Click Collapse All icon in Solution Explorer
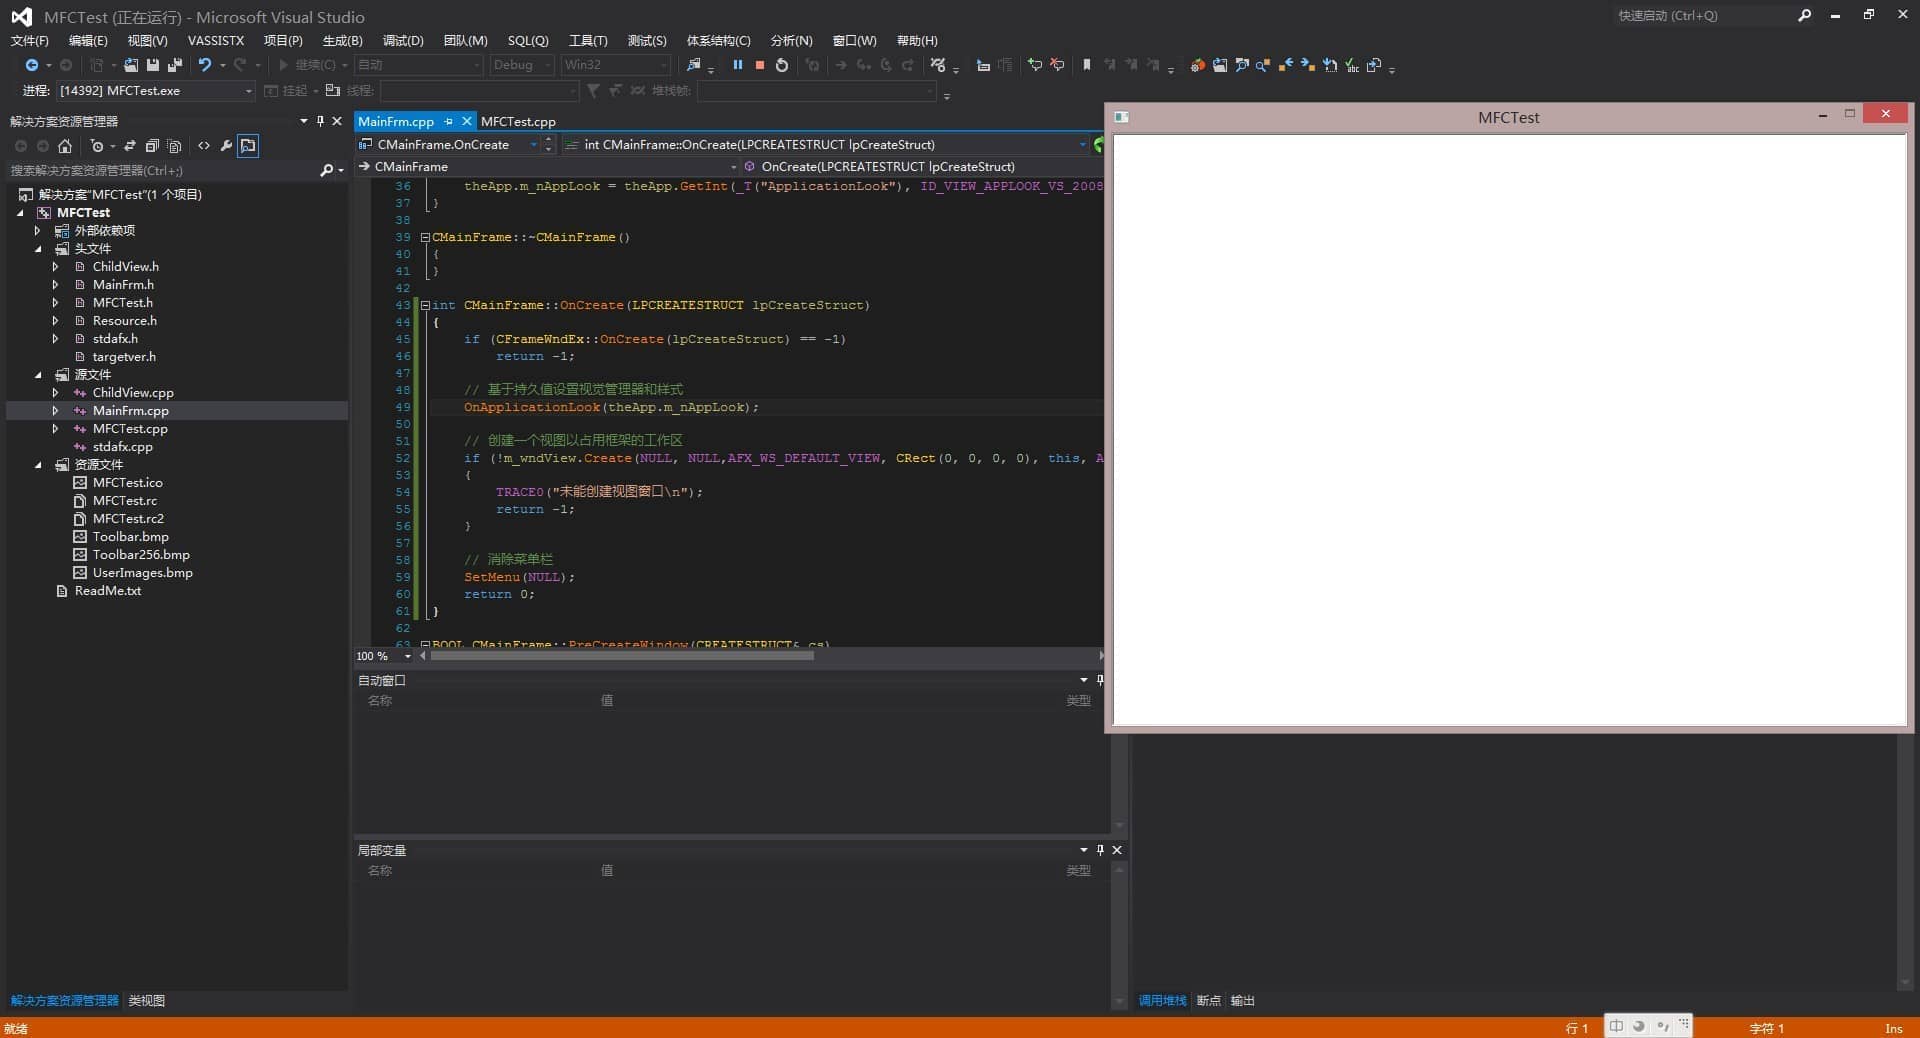The image size is (1920, 1038). point(152,146)
